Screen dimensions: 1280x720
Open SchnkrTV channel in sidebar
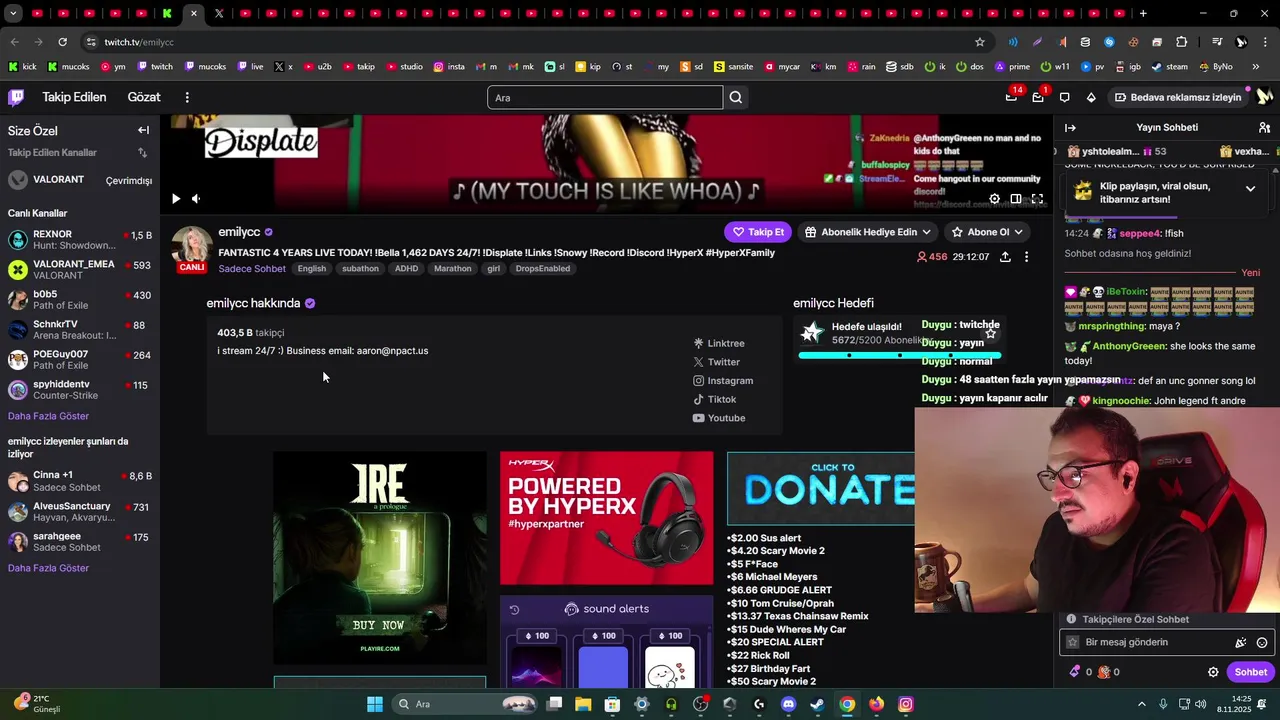point(80,330)
